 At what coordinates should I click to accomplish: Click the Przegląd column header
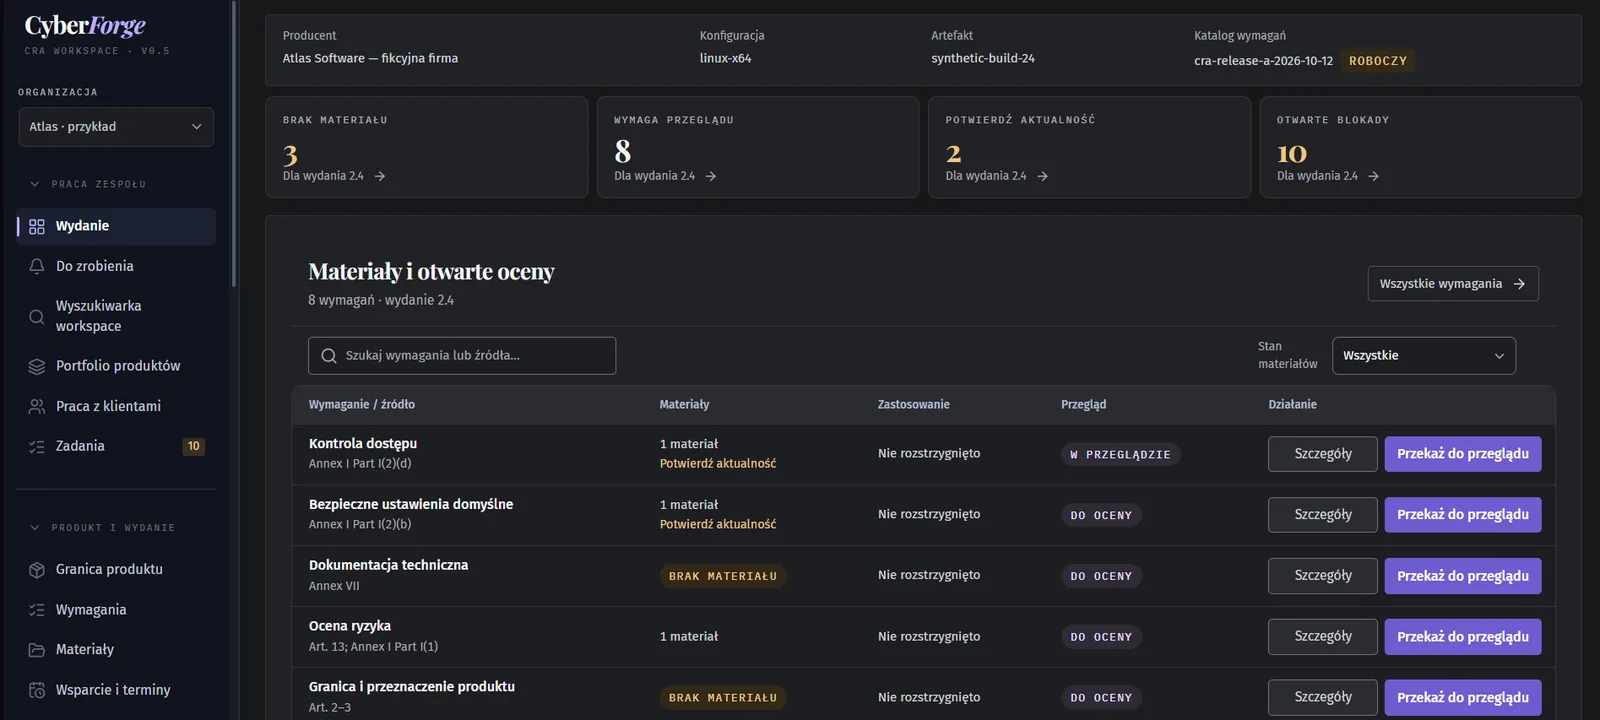[x=1084, y=405]
